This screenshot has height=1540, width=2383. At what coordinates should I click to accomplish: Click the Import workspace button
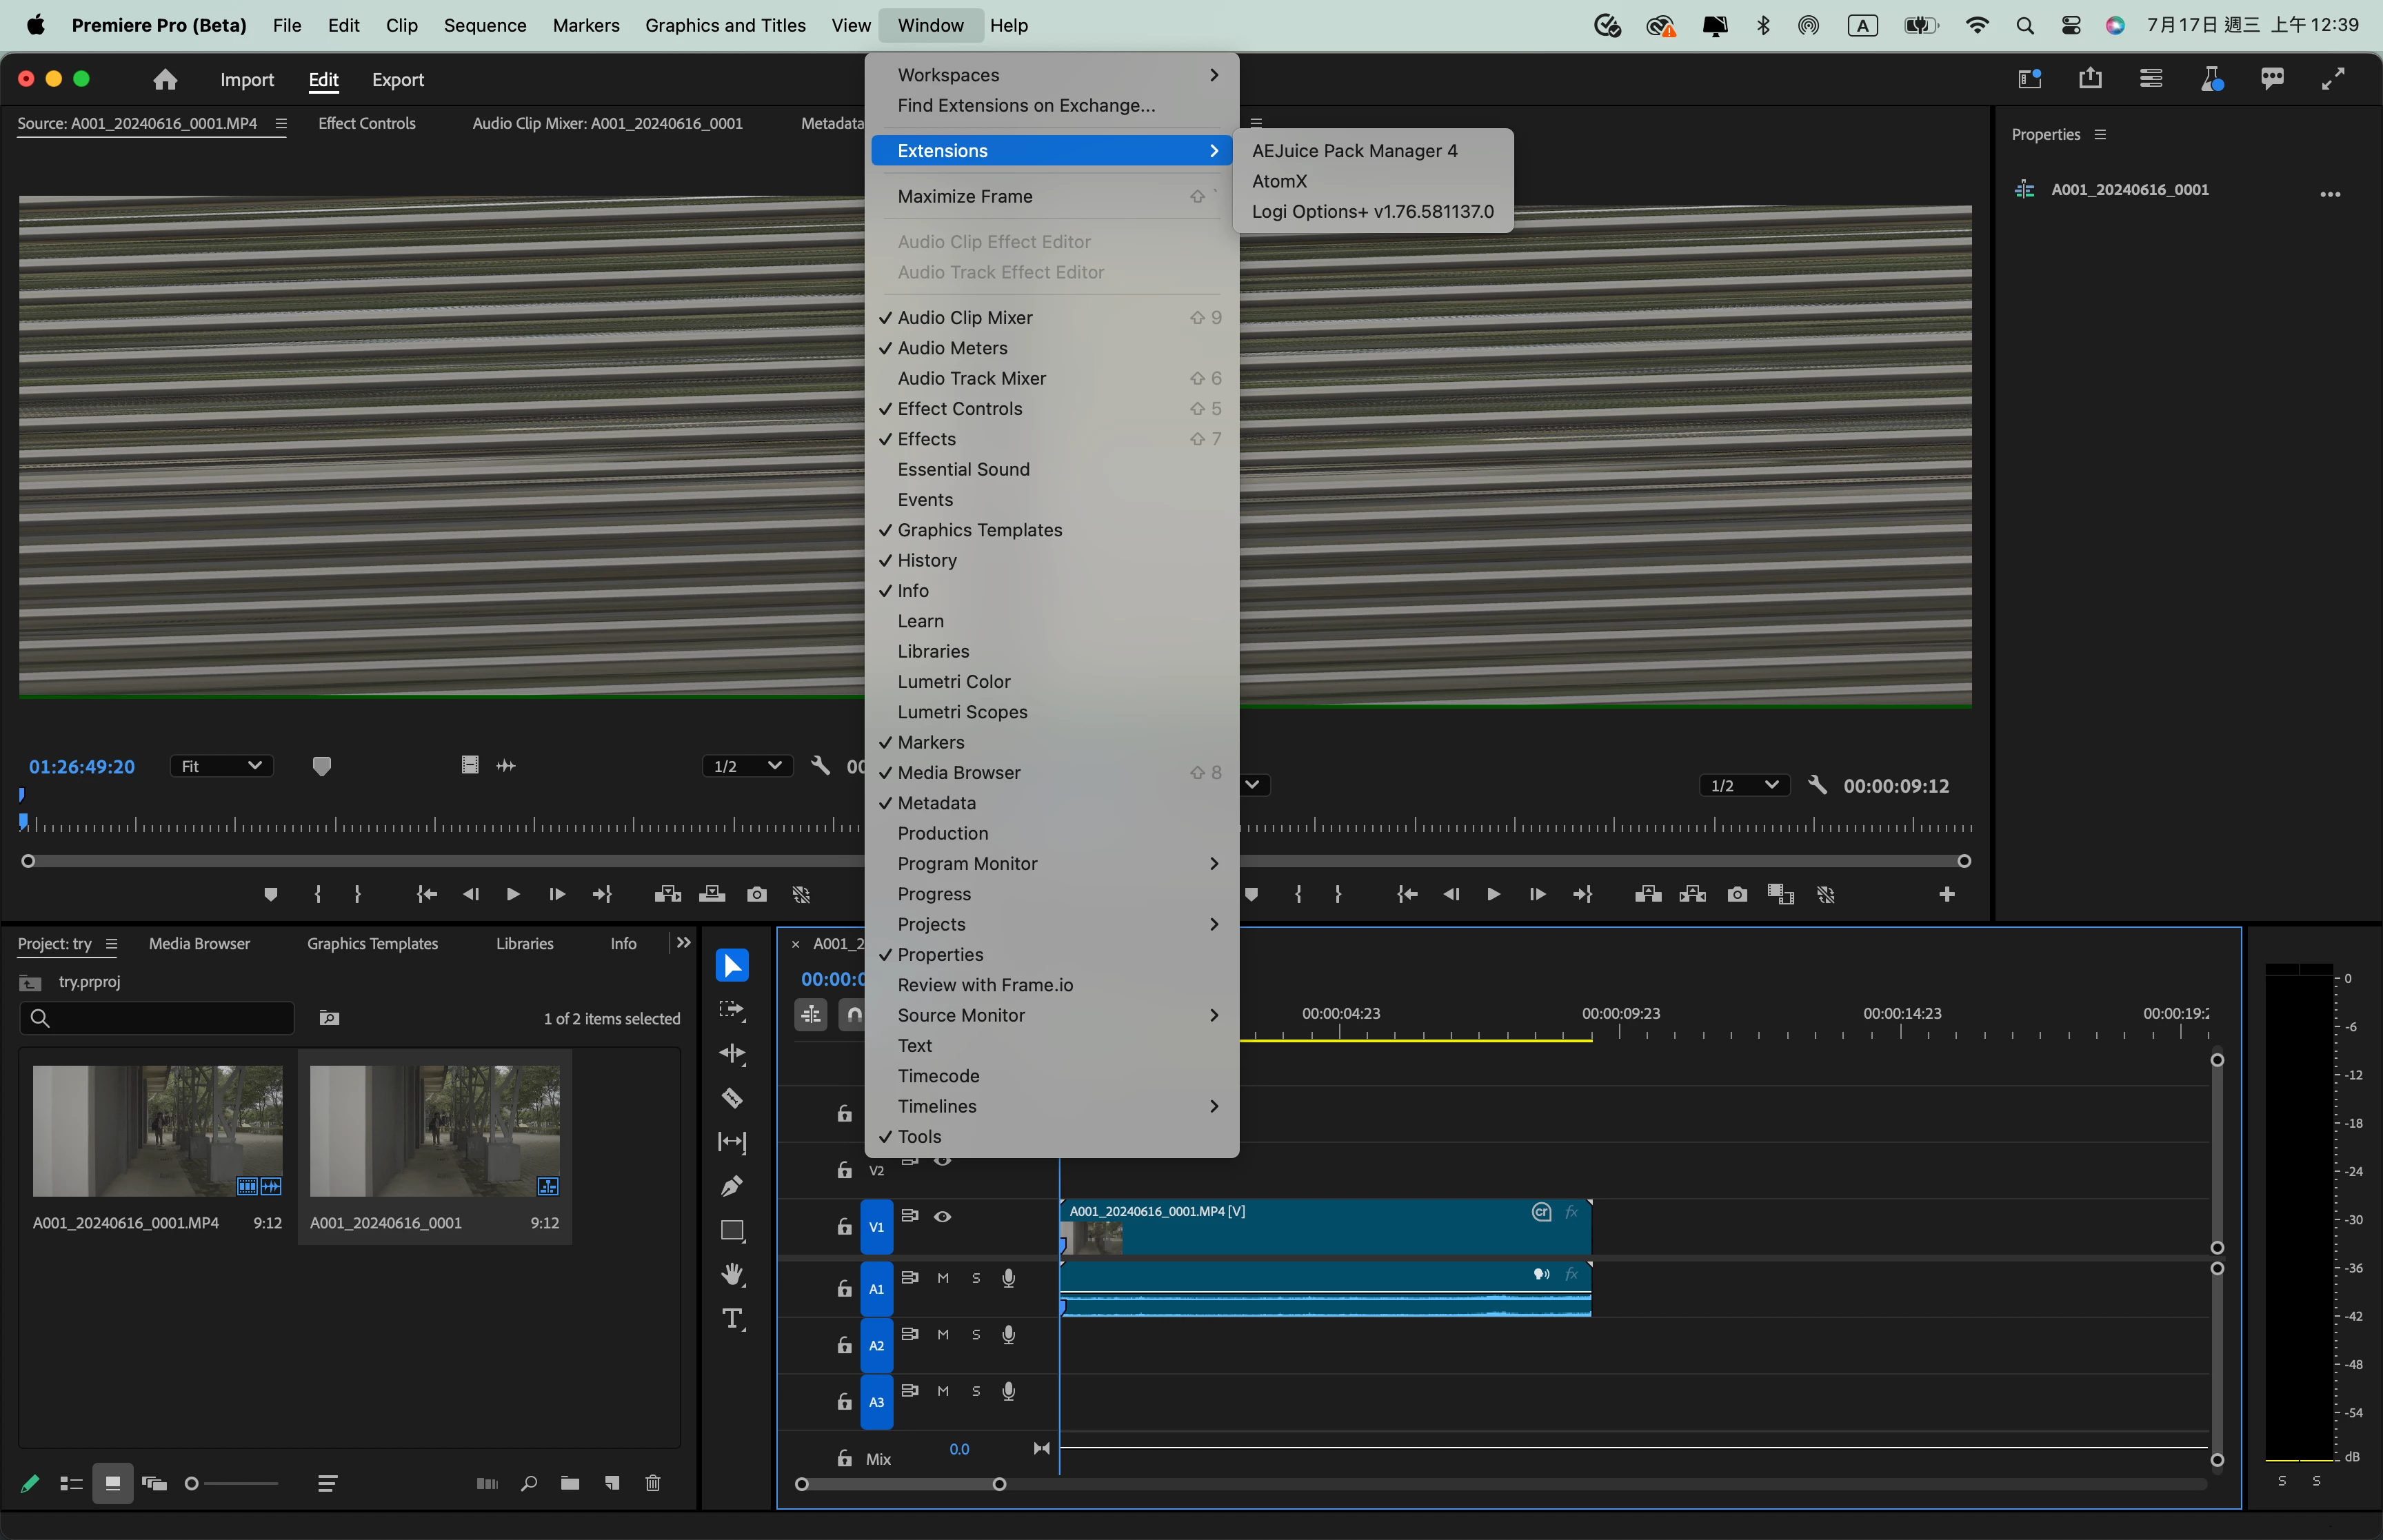point(246,80)
